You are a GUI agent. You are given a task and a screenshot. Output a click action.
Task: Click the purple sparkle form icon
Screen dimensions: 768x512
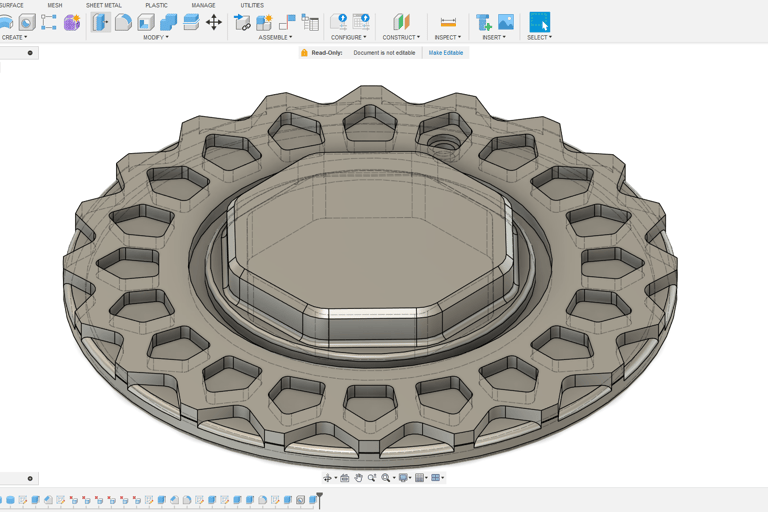tap(72, 23)
